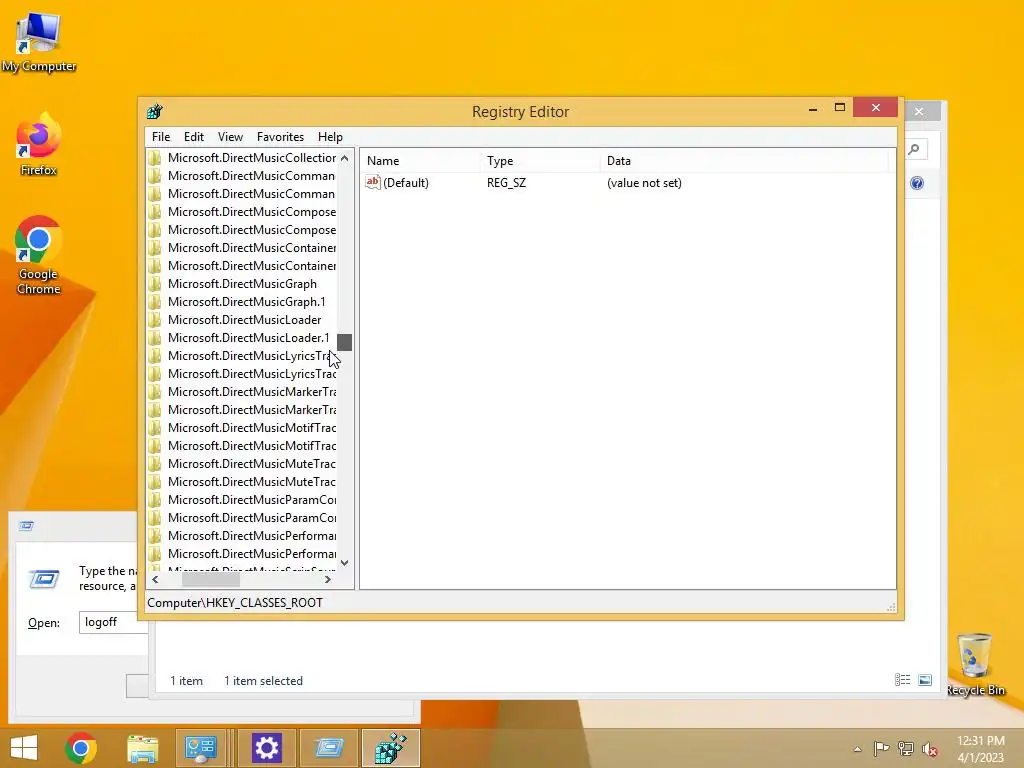Click the network tray icon
The image size is (1024, 768).
906,748
